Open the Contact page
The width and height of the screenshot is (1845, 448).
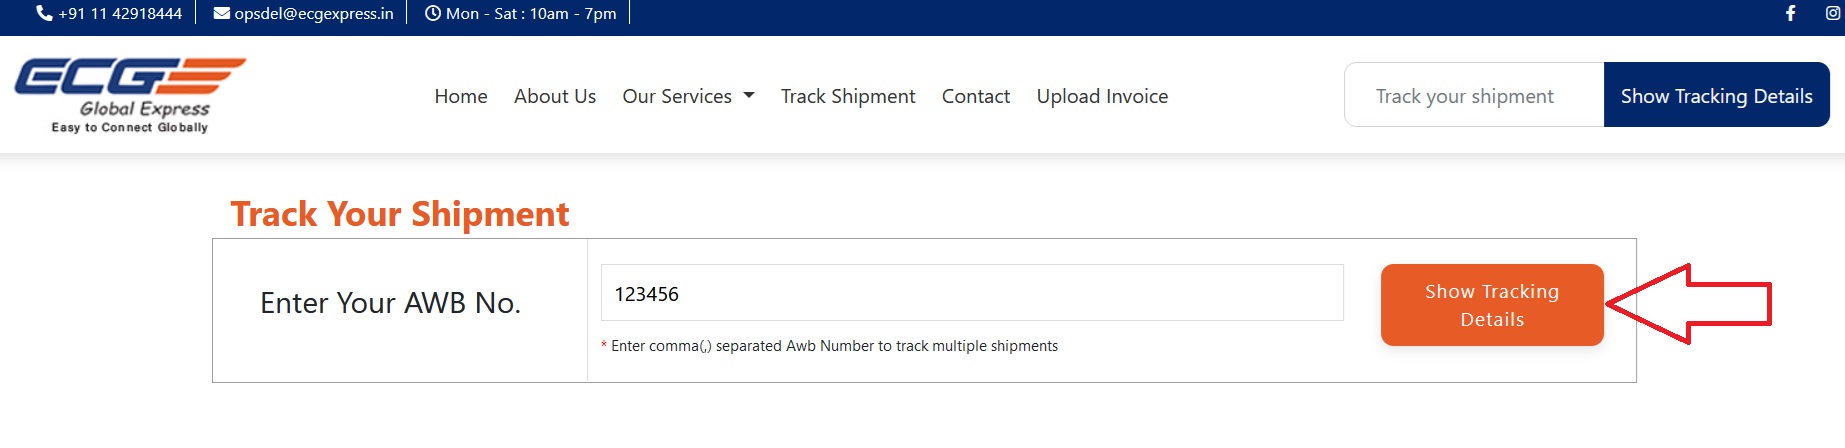click(976, 96)
